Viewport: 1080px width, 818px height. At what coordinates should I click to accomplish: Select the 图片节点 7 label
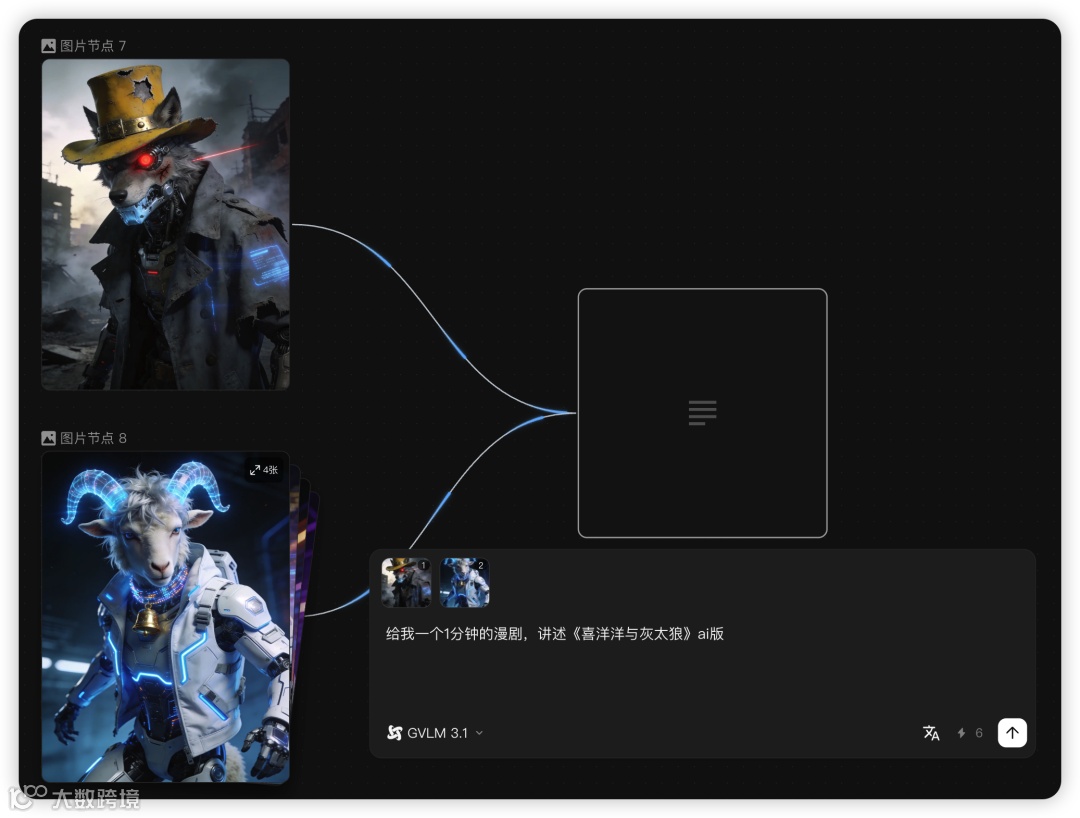pyautogui.click(x=93, y=46)
